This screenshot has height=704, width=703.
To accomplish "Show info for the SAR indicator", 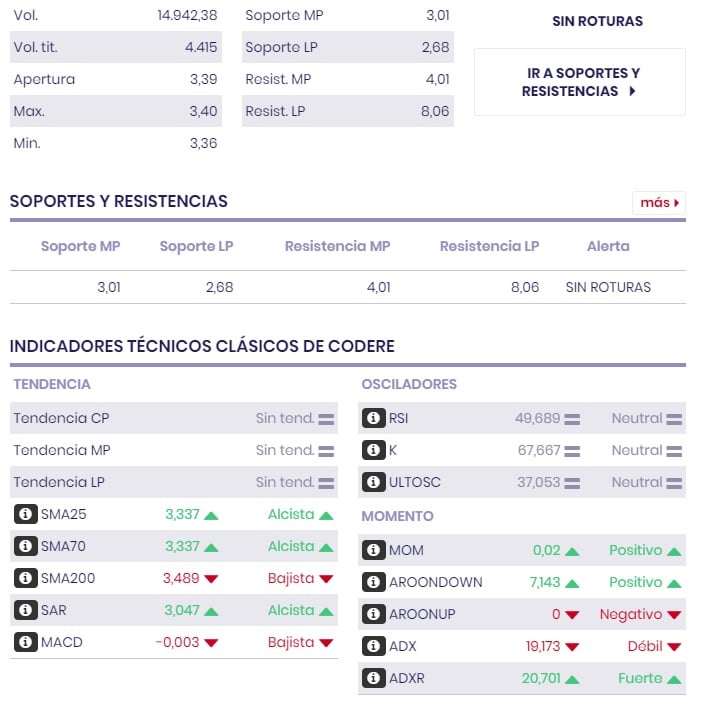I will click(25, 610).
